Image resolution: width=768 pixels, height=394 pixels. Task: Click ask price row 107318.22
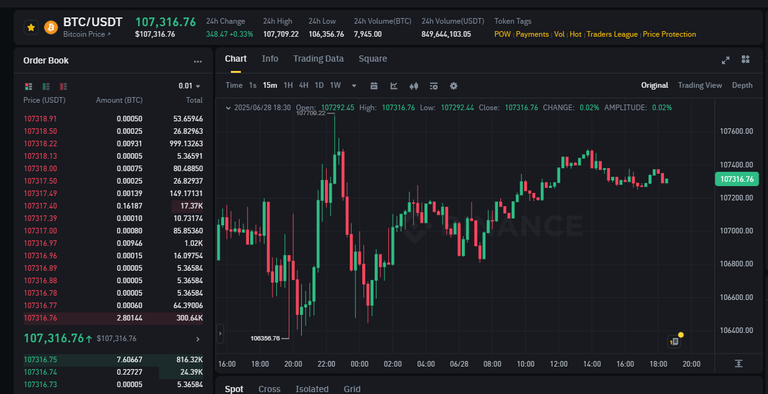pyautogui.click(x=113, y=144)
